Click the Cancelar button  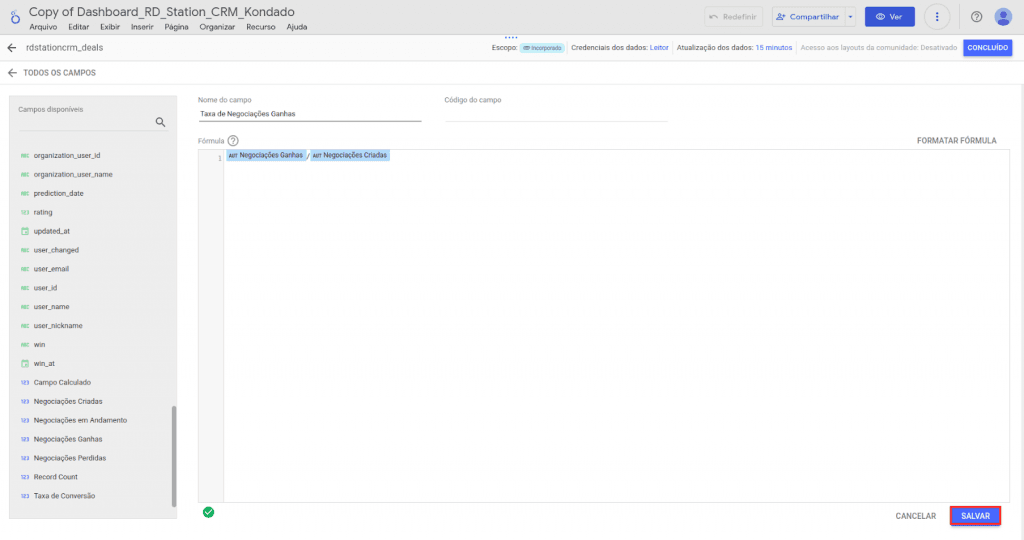915,516
